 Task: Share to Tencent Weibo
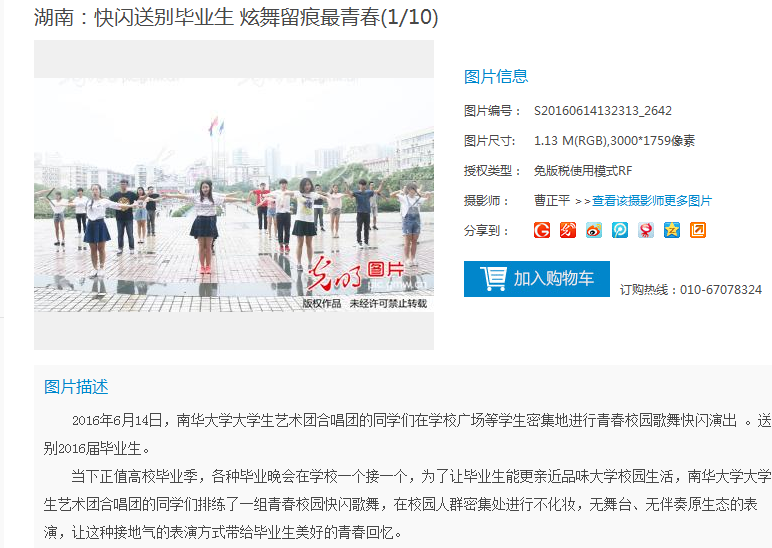pyautogui.click(x=620, y=230)
